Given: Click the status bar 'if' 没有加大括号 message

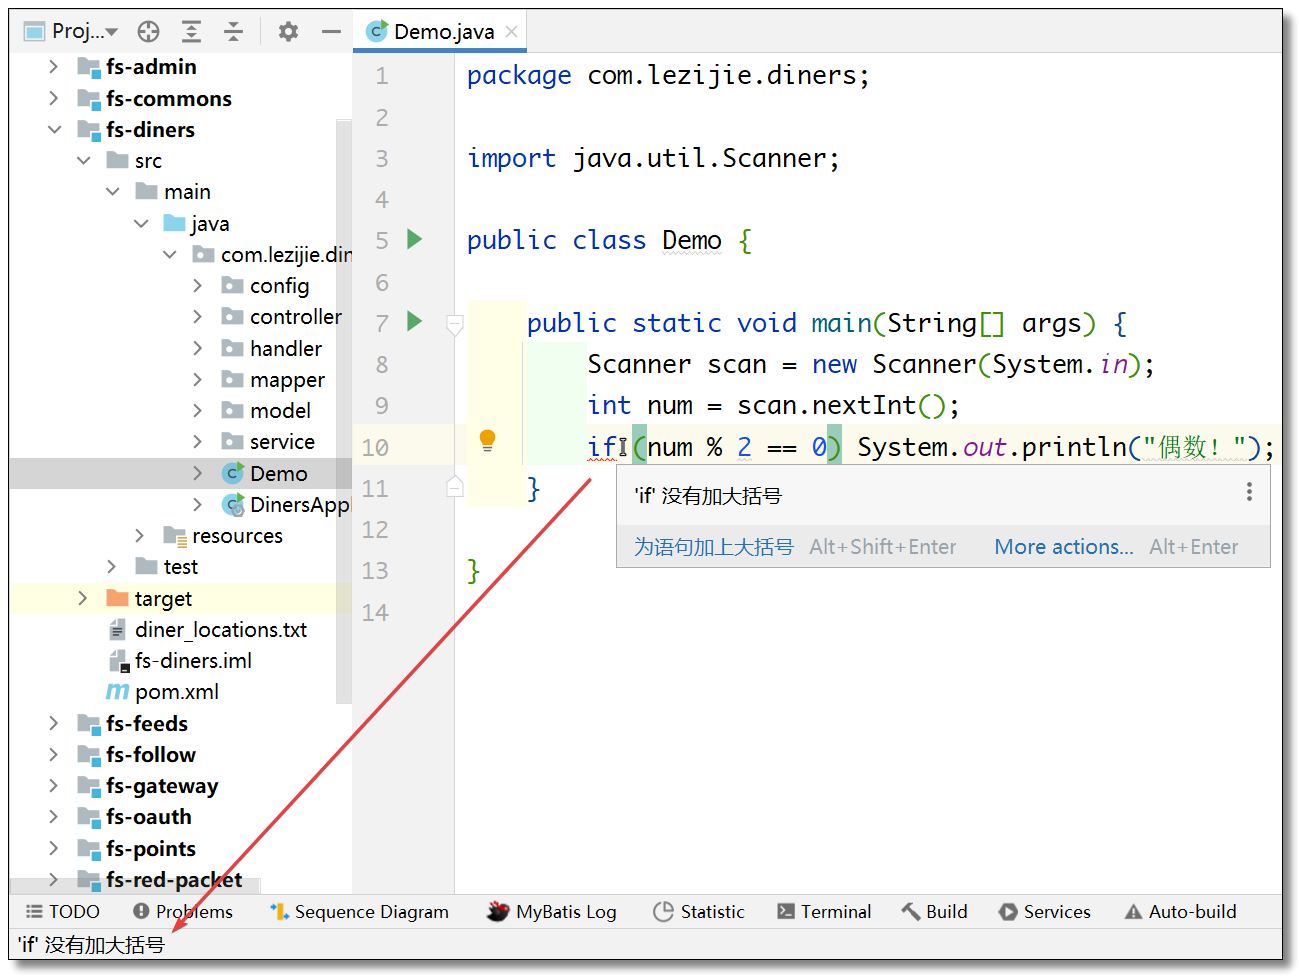Looking at the screenshot, I should click(91, 945).
